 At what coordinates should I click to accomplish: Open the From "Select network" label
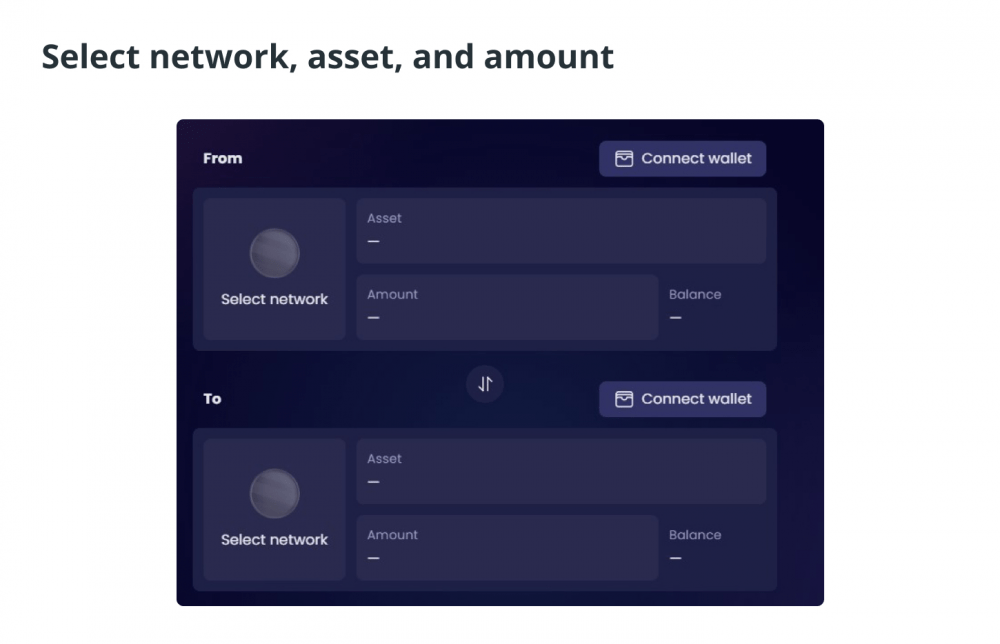pos(274,299)
